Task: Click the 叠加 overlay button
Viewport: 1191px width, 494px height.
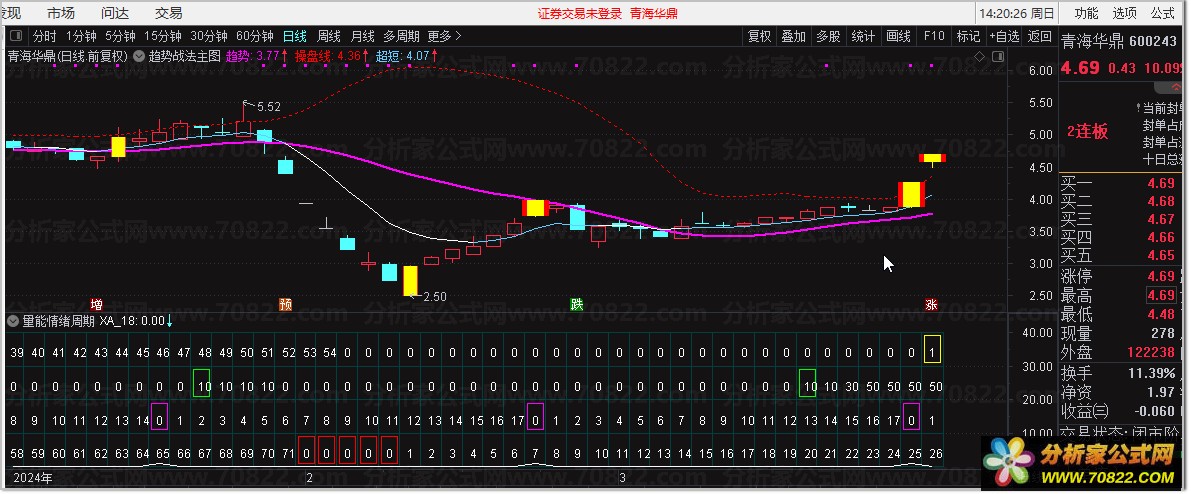Action: (794, 36)
